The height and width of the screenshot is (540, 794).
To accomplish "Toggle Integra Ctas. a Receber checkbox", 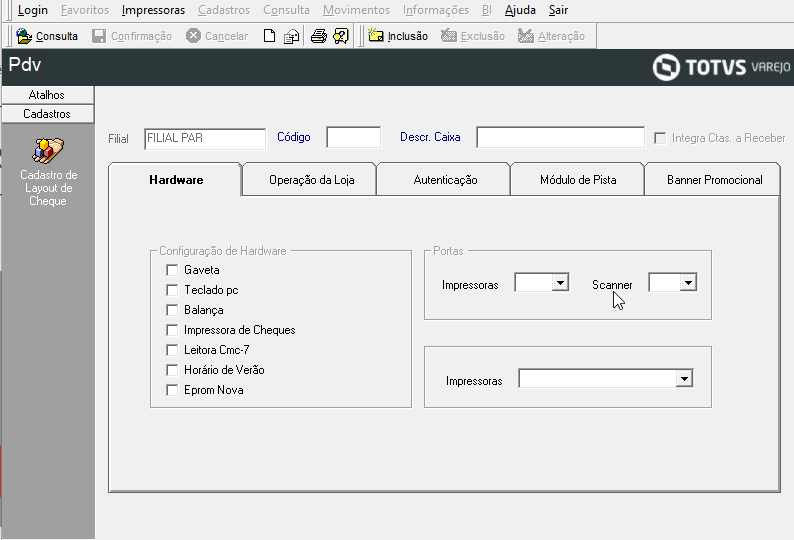I will point(660,138).
